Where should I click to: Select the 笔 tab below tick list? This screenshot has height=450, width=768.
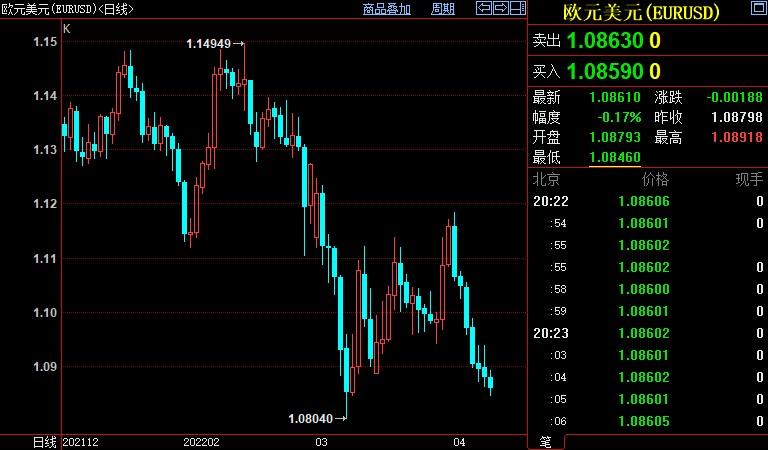[545, 441]
